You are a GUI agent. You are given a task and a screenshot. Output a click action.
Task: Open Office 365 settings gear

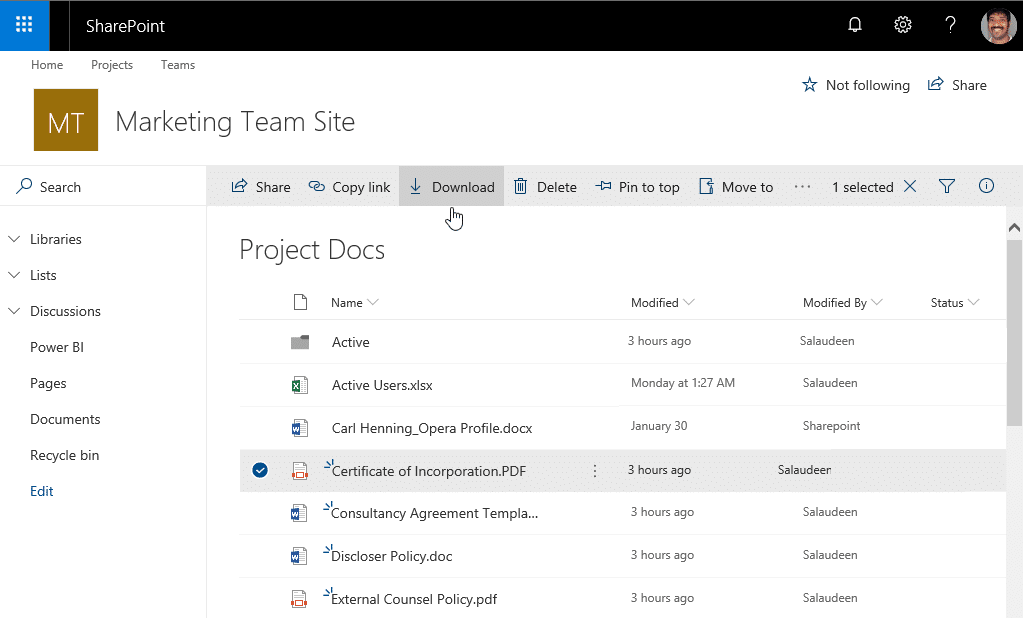pyautogui.click(x=902, y=24)
